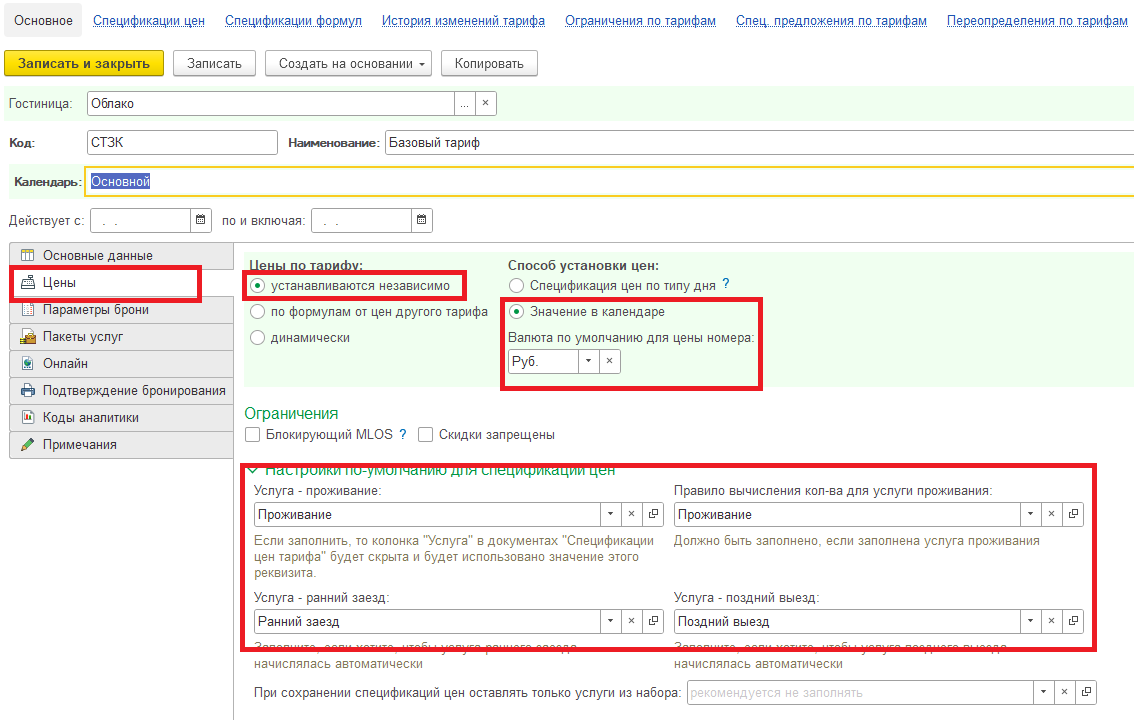1134x720 pixels.
Task: Select 'Спецификация цен по типу дня' option
Action: pos(516,286)
